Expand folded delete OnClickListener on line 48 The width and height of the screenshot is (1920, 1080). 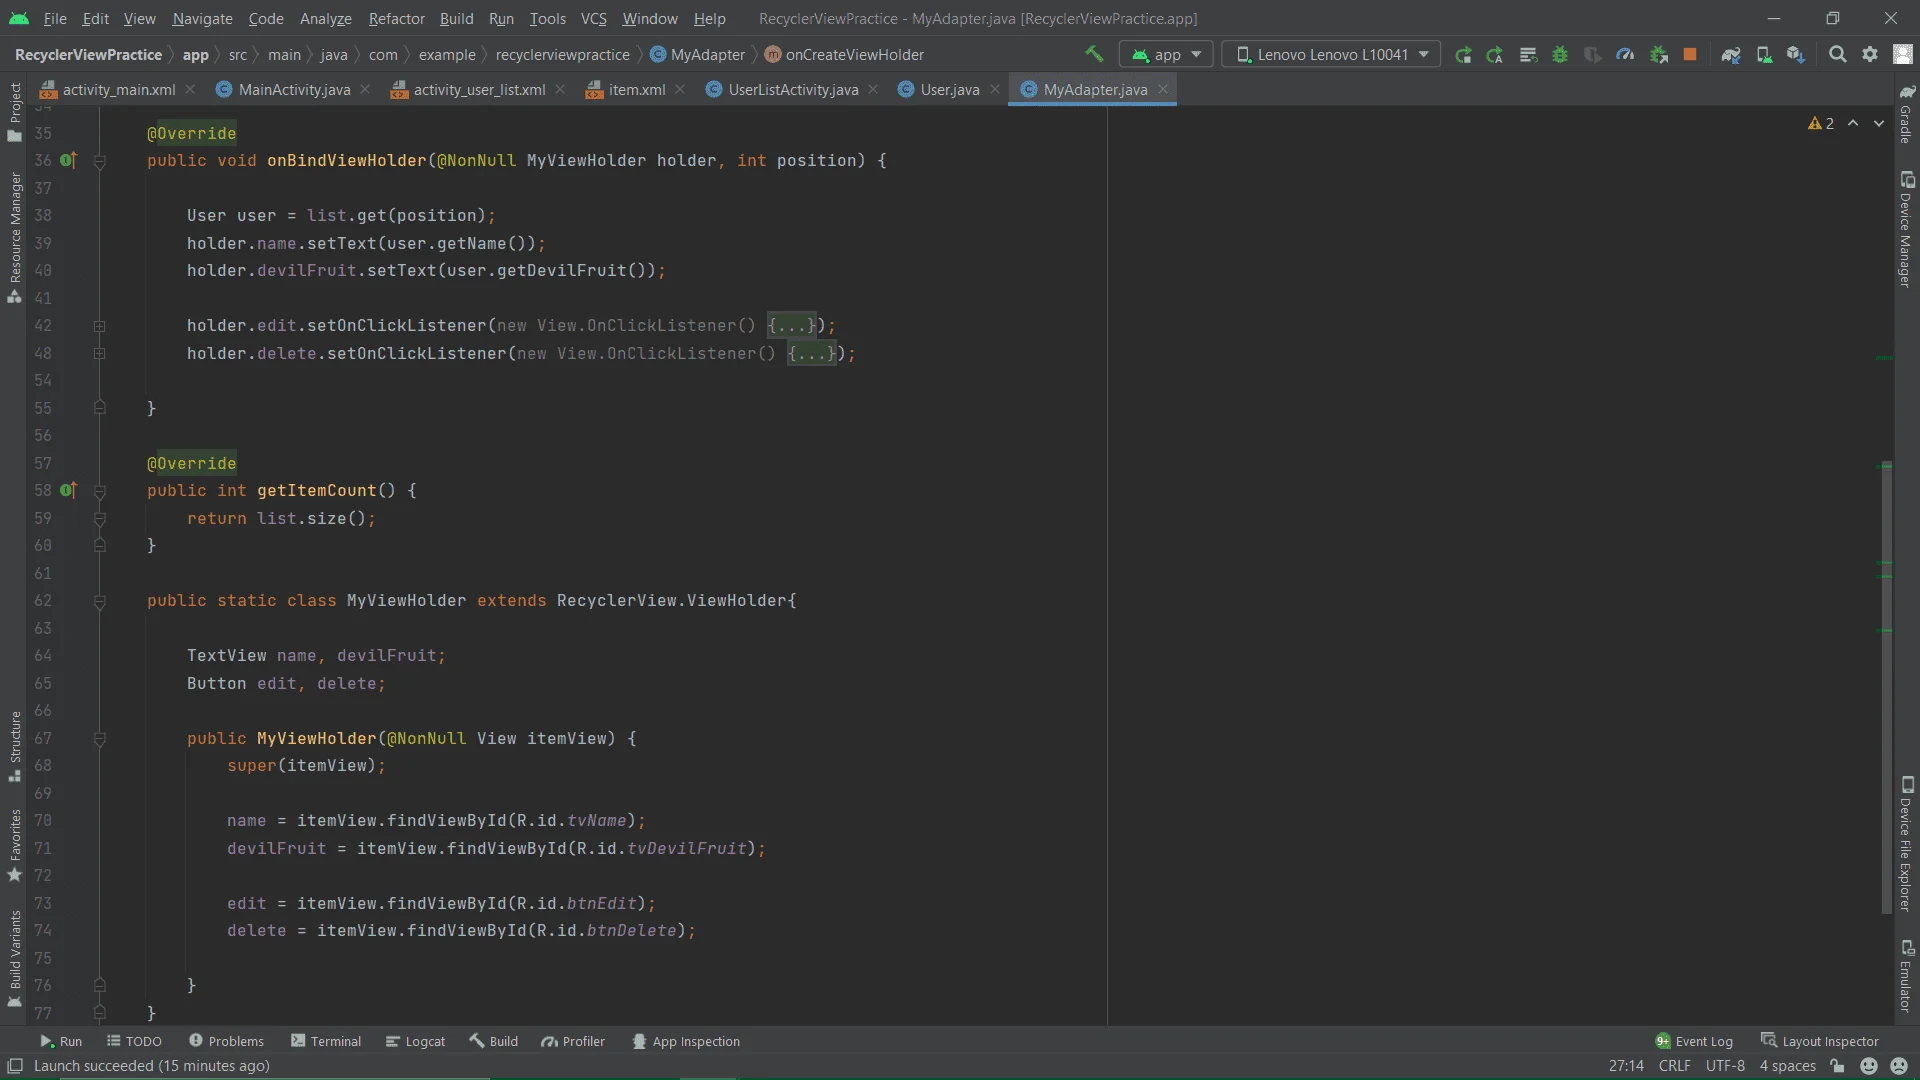[99, 353]
